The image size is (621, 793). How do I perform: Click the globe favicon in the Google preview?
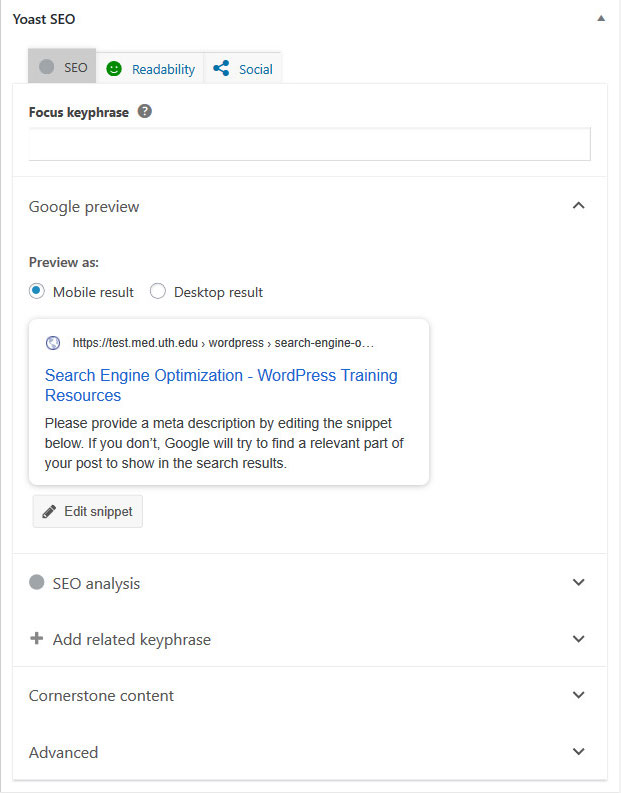point(53,343)
